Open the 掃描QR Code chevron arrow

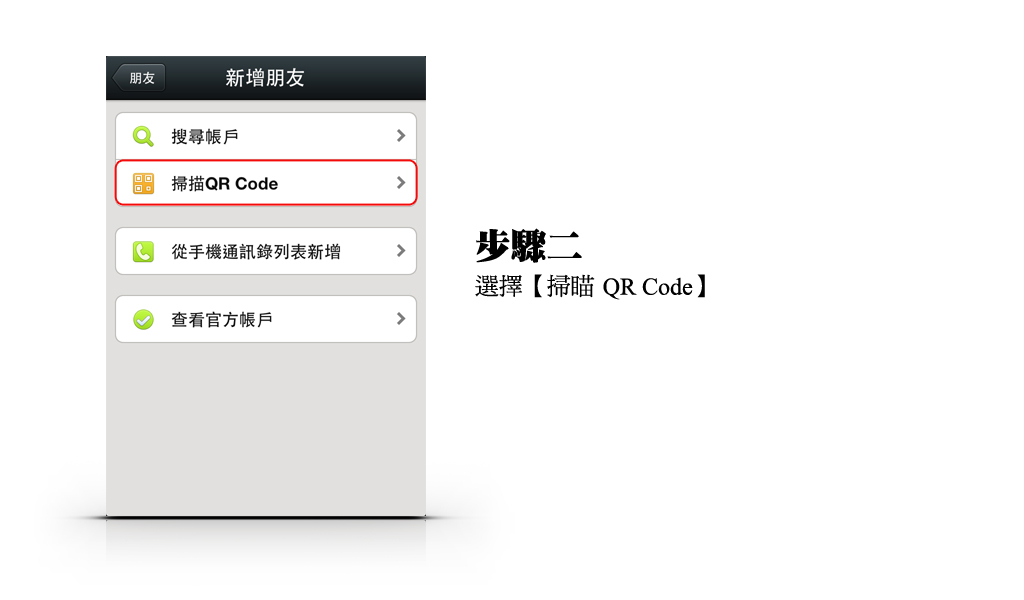click(x=401, y=183)
